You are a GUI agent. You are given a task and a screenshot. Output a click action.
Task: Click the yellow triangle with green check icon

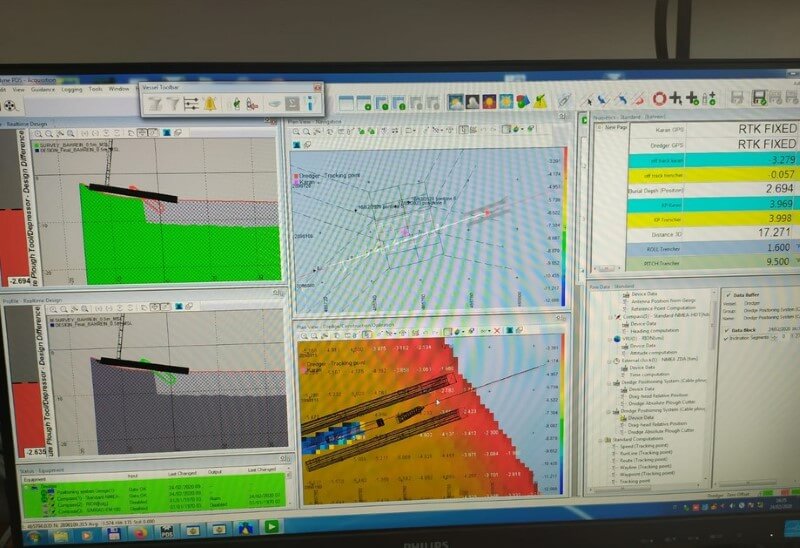click(540, 102)
